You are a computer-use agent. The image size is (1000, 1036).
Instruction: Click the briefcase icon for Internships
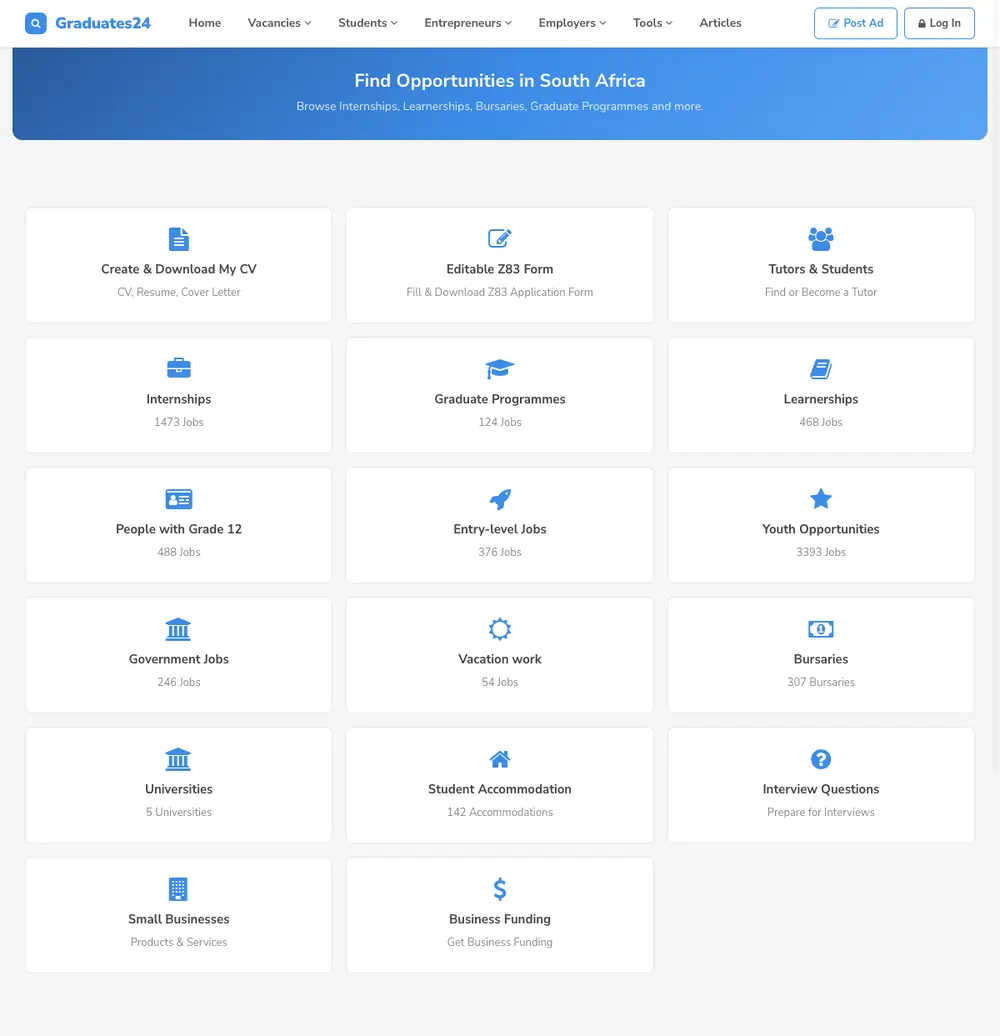(x=178, y=368)
